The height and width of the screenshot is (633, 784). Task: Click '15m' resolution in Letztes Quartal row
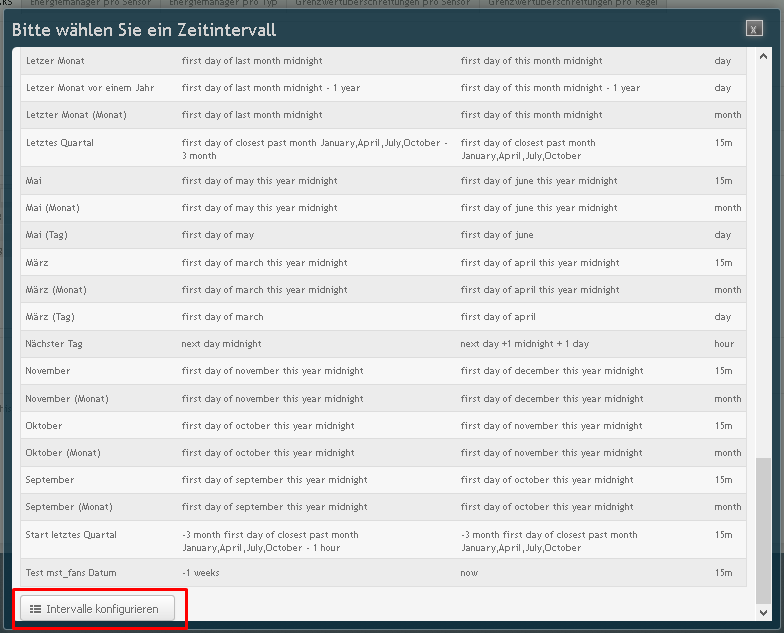724,143
